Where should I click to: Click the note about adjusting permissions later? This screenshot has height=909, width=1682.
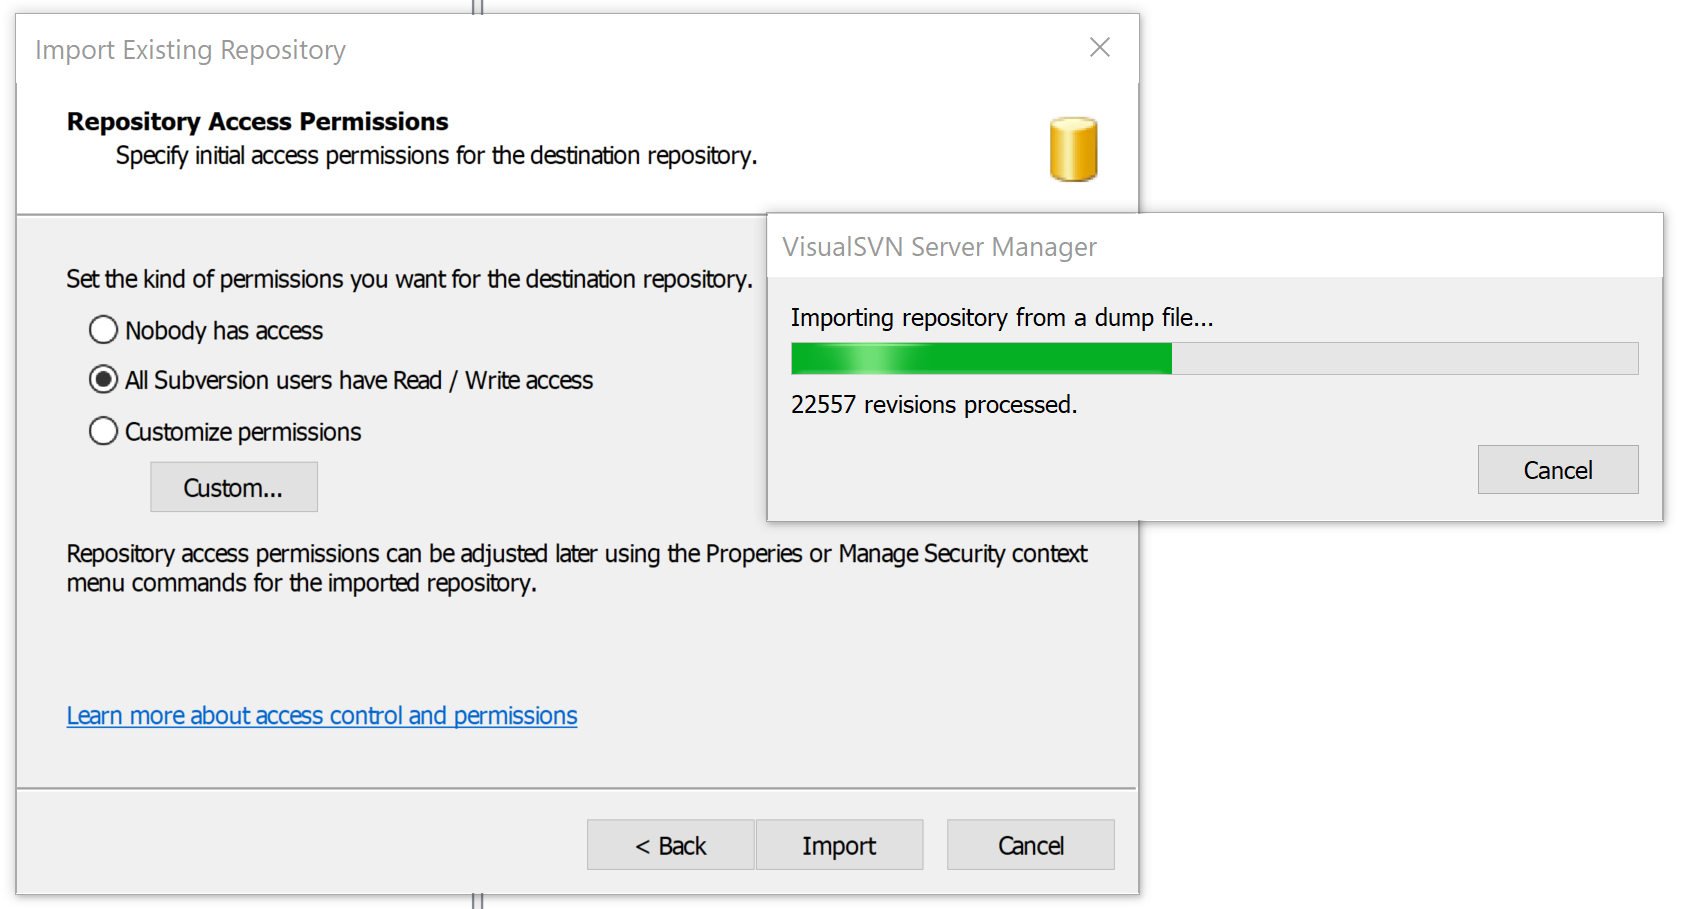576,568
